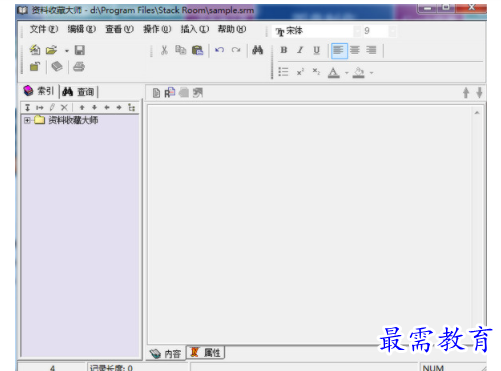The height and width of the screenshot is (371, 501).
Task: Click the next record down arrow
Action: [x=479, y=93]
